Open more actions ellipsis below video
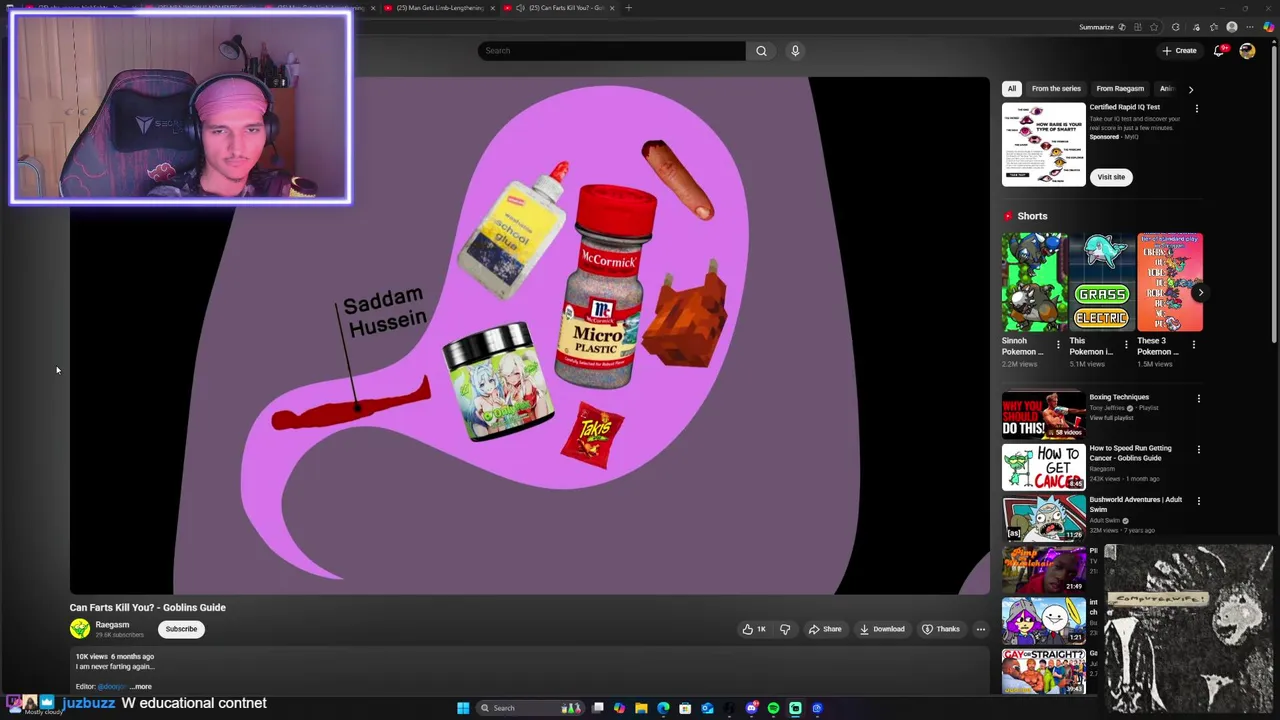Screen dimensions: 1280x720 coord(981,629)
